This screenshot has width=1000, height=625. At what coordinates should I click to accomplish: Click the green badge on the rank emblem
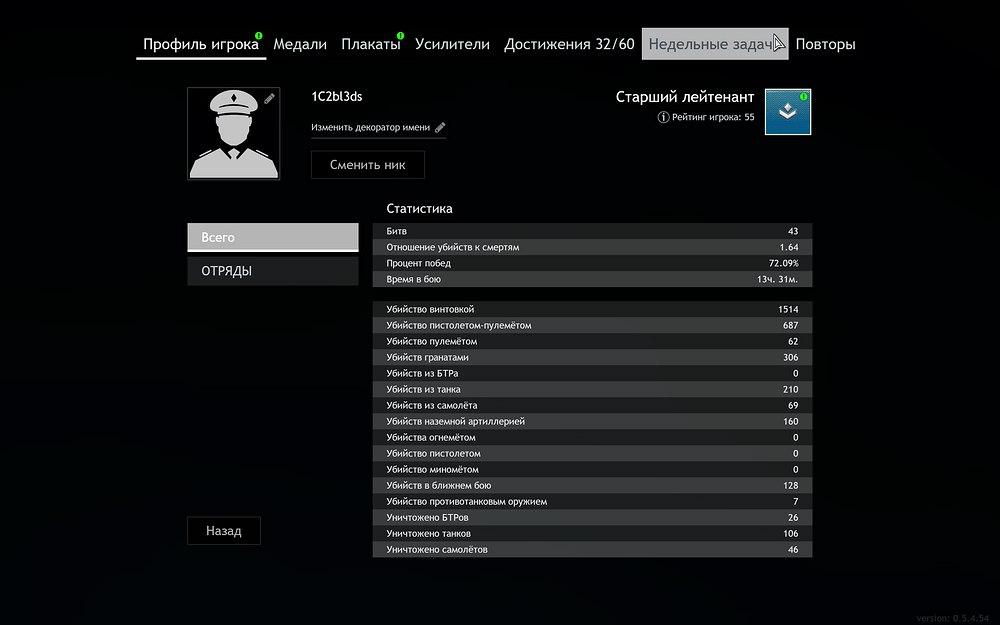pos(803,96)
